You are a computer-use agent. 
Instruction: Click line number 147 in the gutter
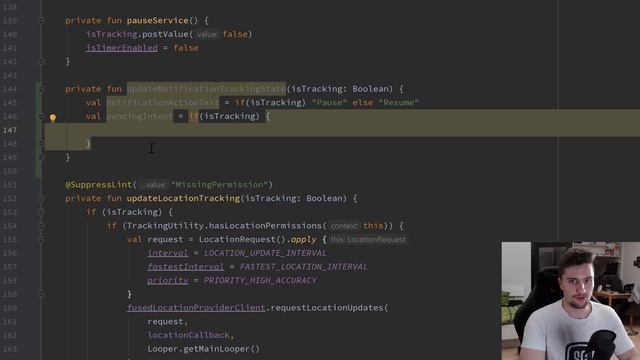click(x=9, y=130)
